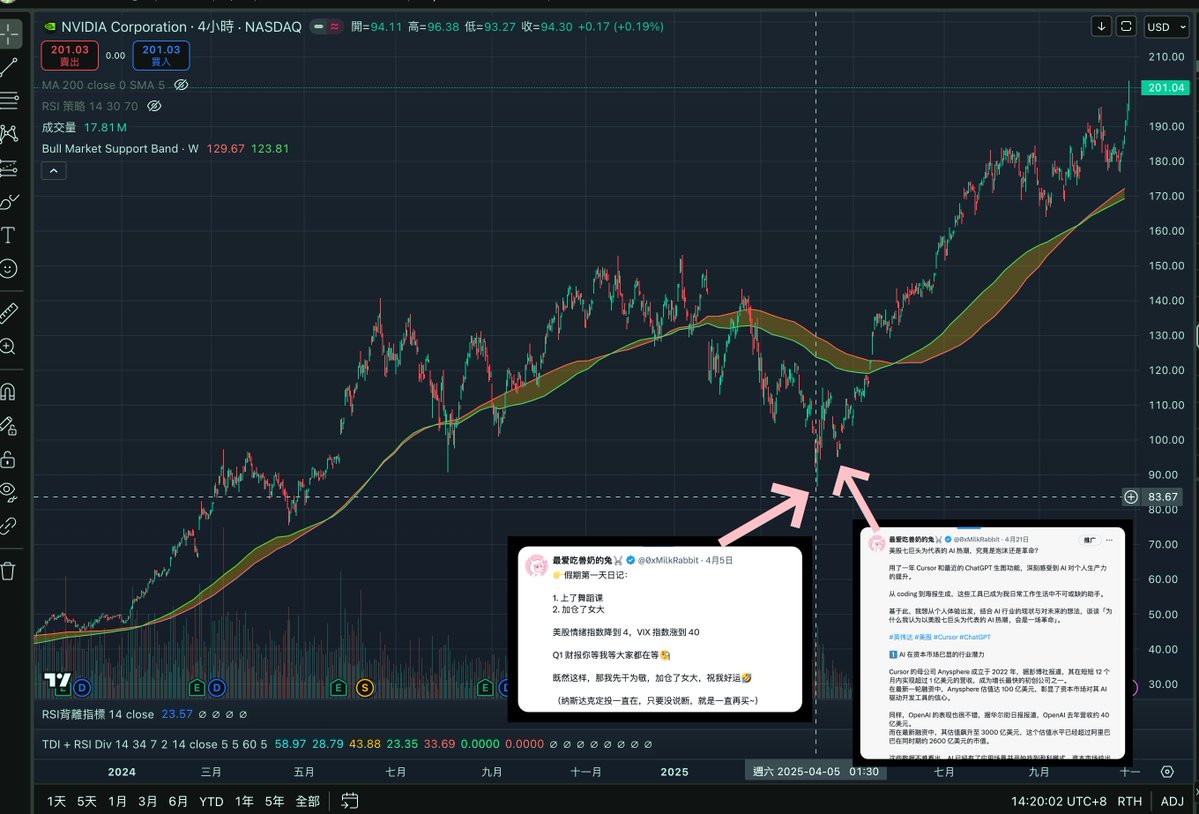
Task: Click the yellow S split marker
Action: (366, 688)
